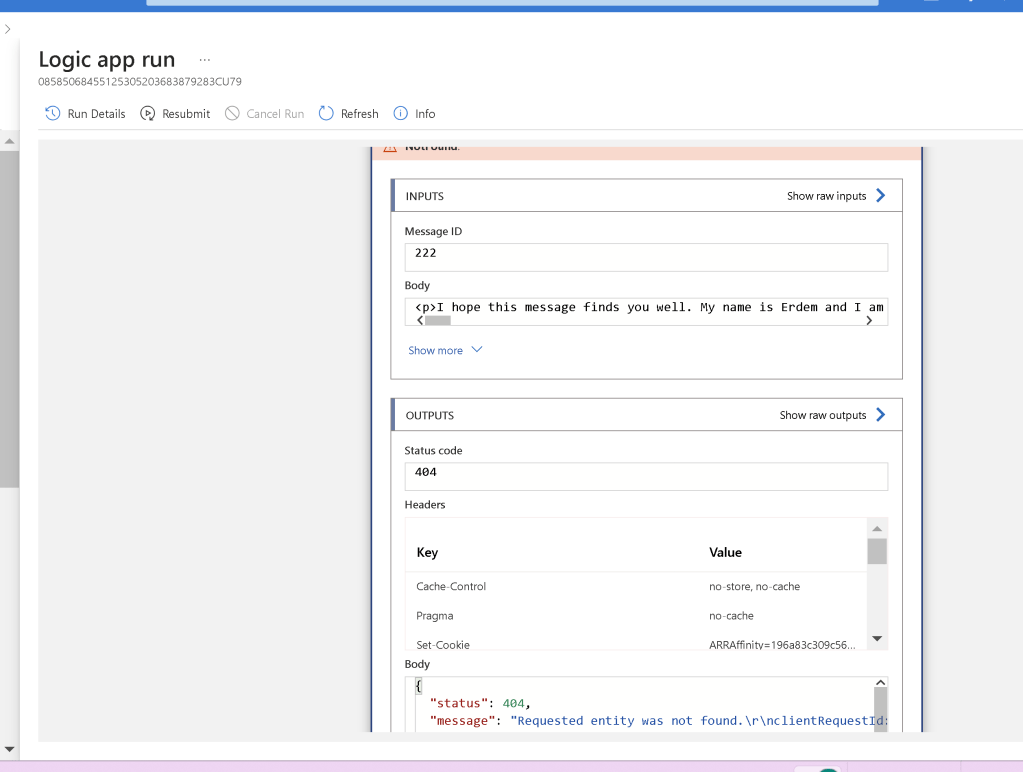The image size is (1023, 772).
Task: Click the page scroll up arrow at left
Action: (9, 142)
